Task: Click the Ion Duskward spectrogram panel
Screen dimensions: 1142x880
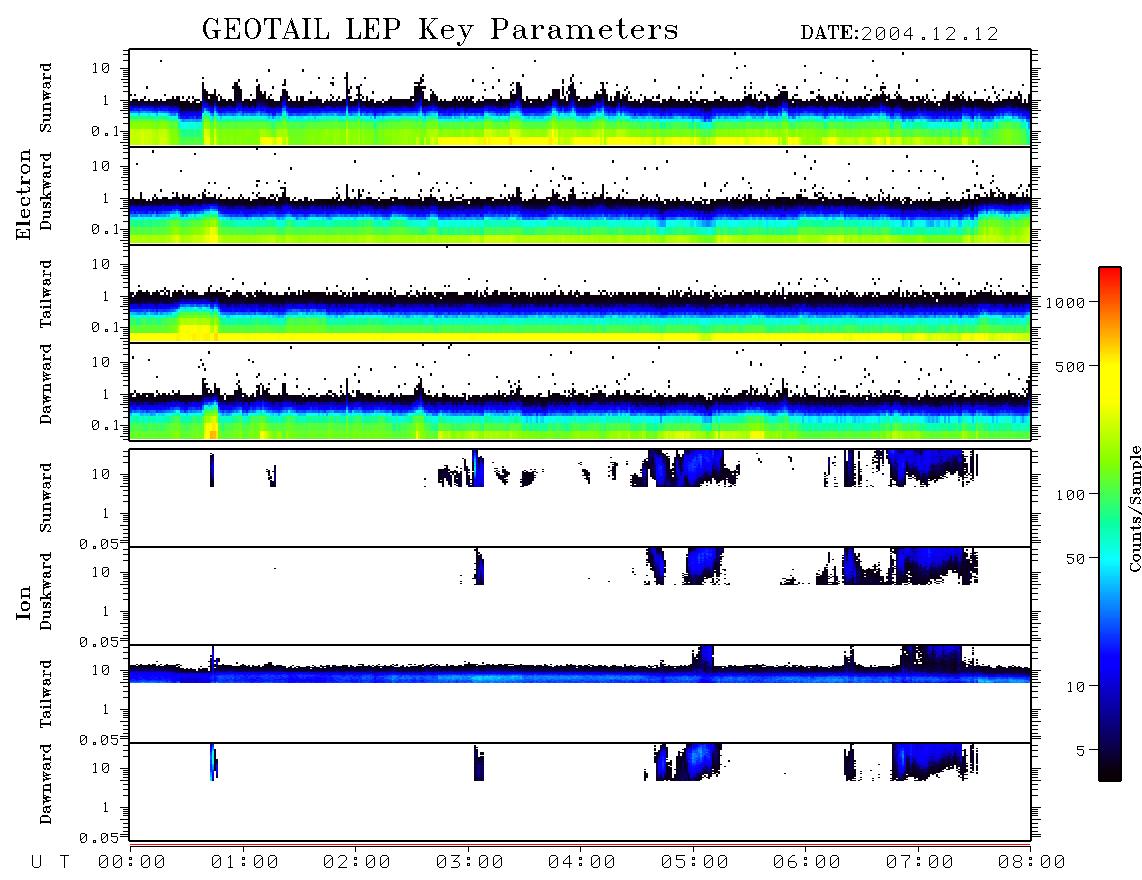Action: tap(580, 595)
